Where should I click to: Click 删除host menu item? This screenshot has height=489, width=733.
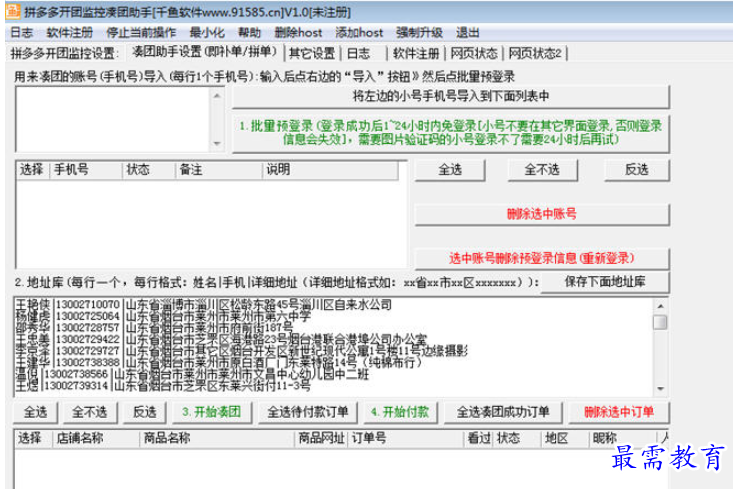pos(298,33)
